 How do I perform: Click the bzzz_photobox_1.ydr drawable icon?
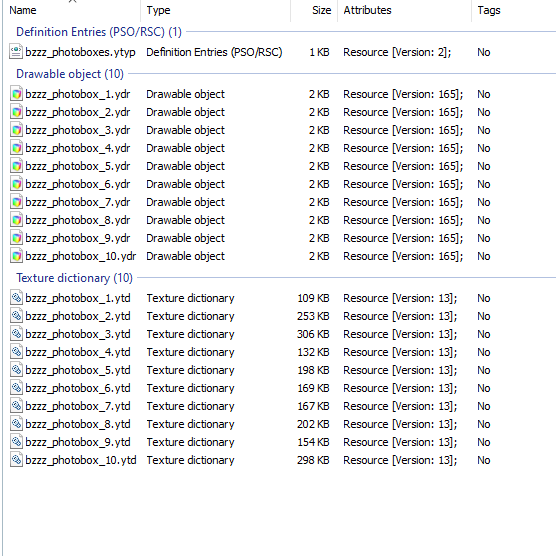[16, 94]
